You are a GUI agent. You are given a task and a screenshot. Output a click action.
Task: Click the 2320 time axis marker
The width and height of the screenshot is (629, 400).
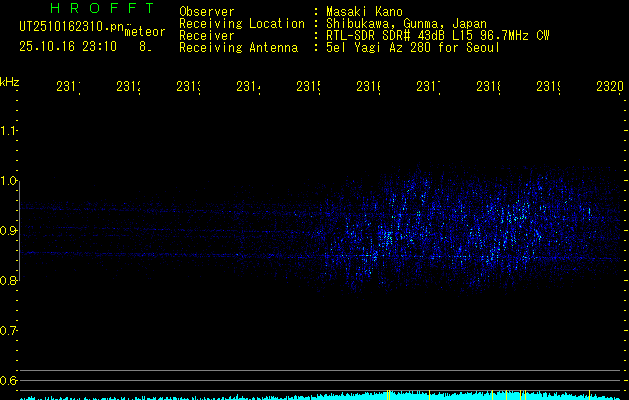coord(609,88)
